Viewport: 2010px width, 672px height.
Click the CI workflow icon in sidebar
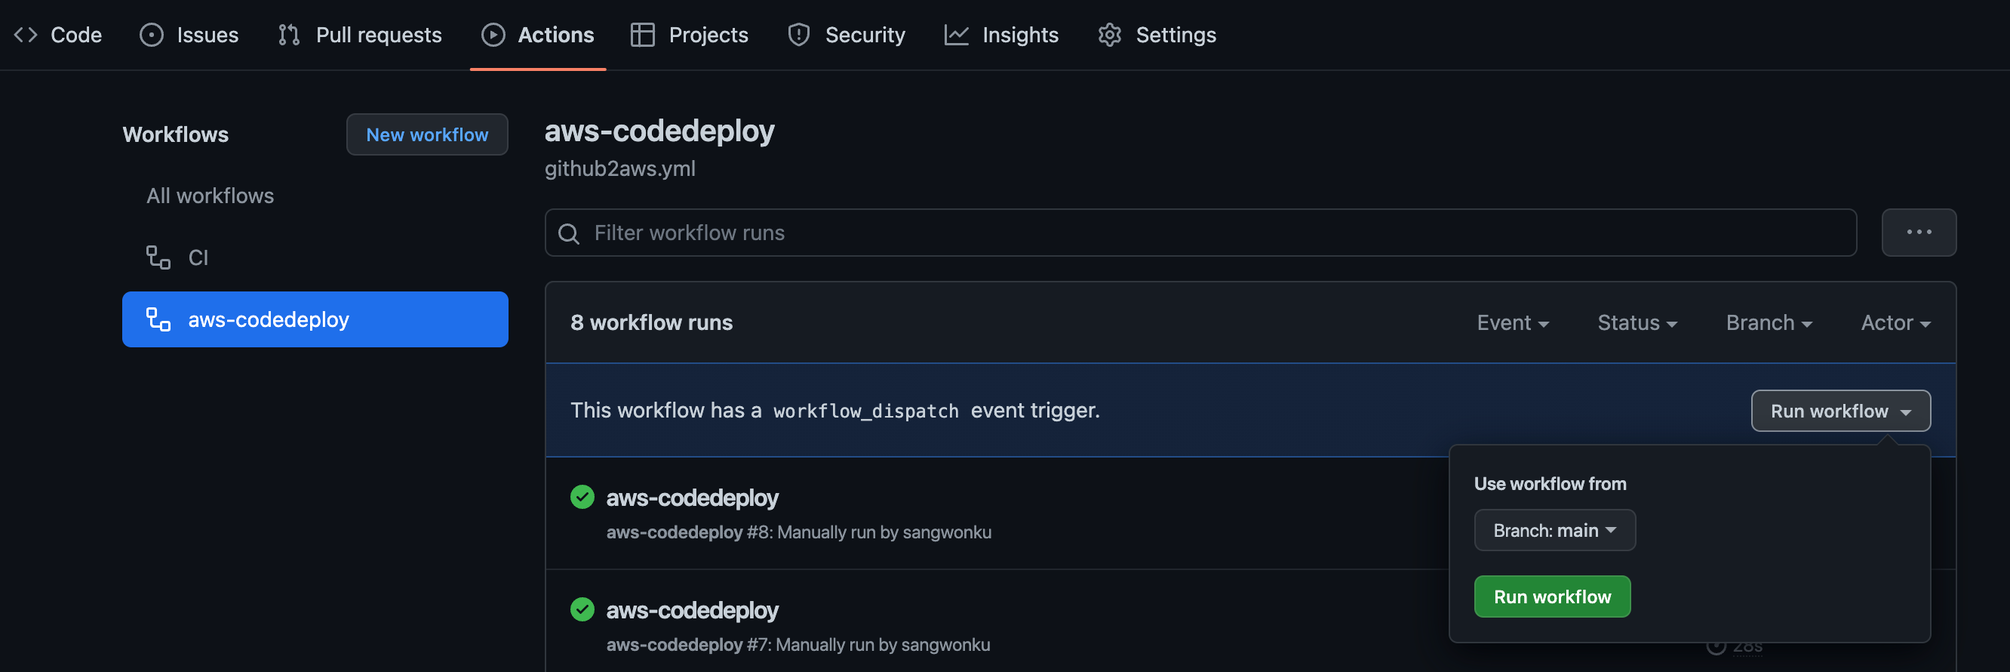(x=158, y=257)
